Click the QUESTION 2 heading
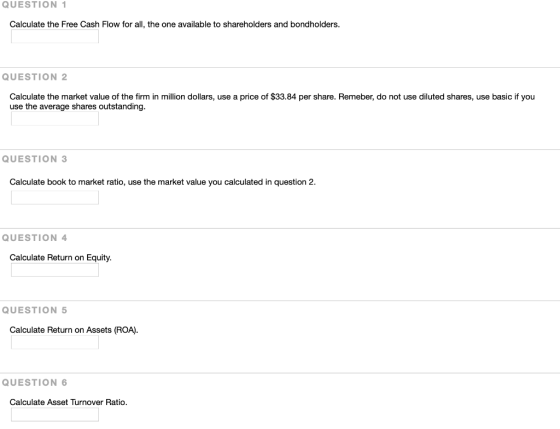Viewport: 560px width, 429px height. point(34,77)
